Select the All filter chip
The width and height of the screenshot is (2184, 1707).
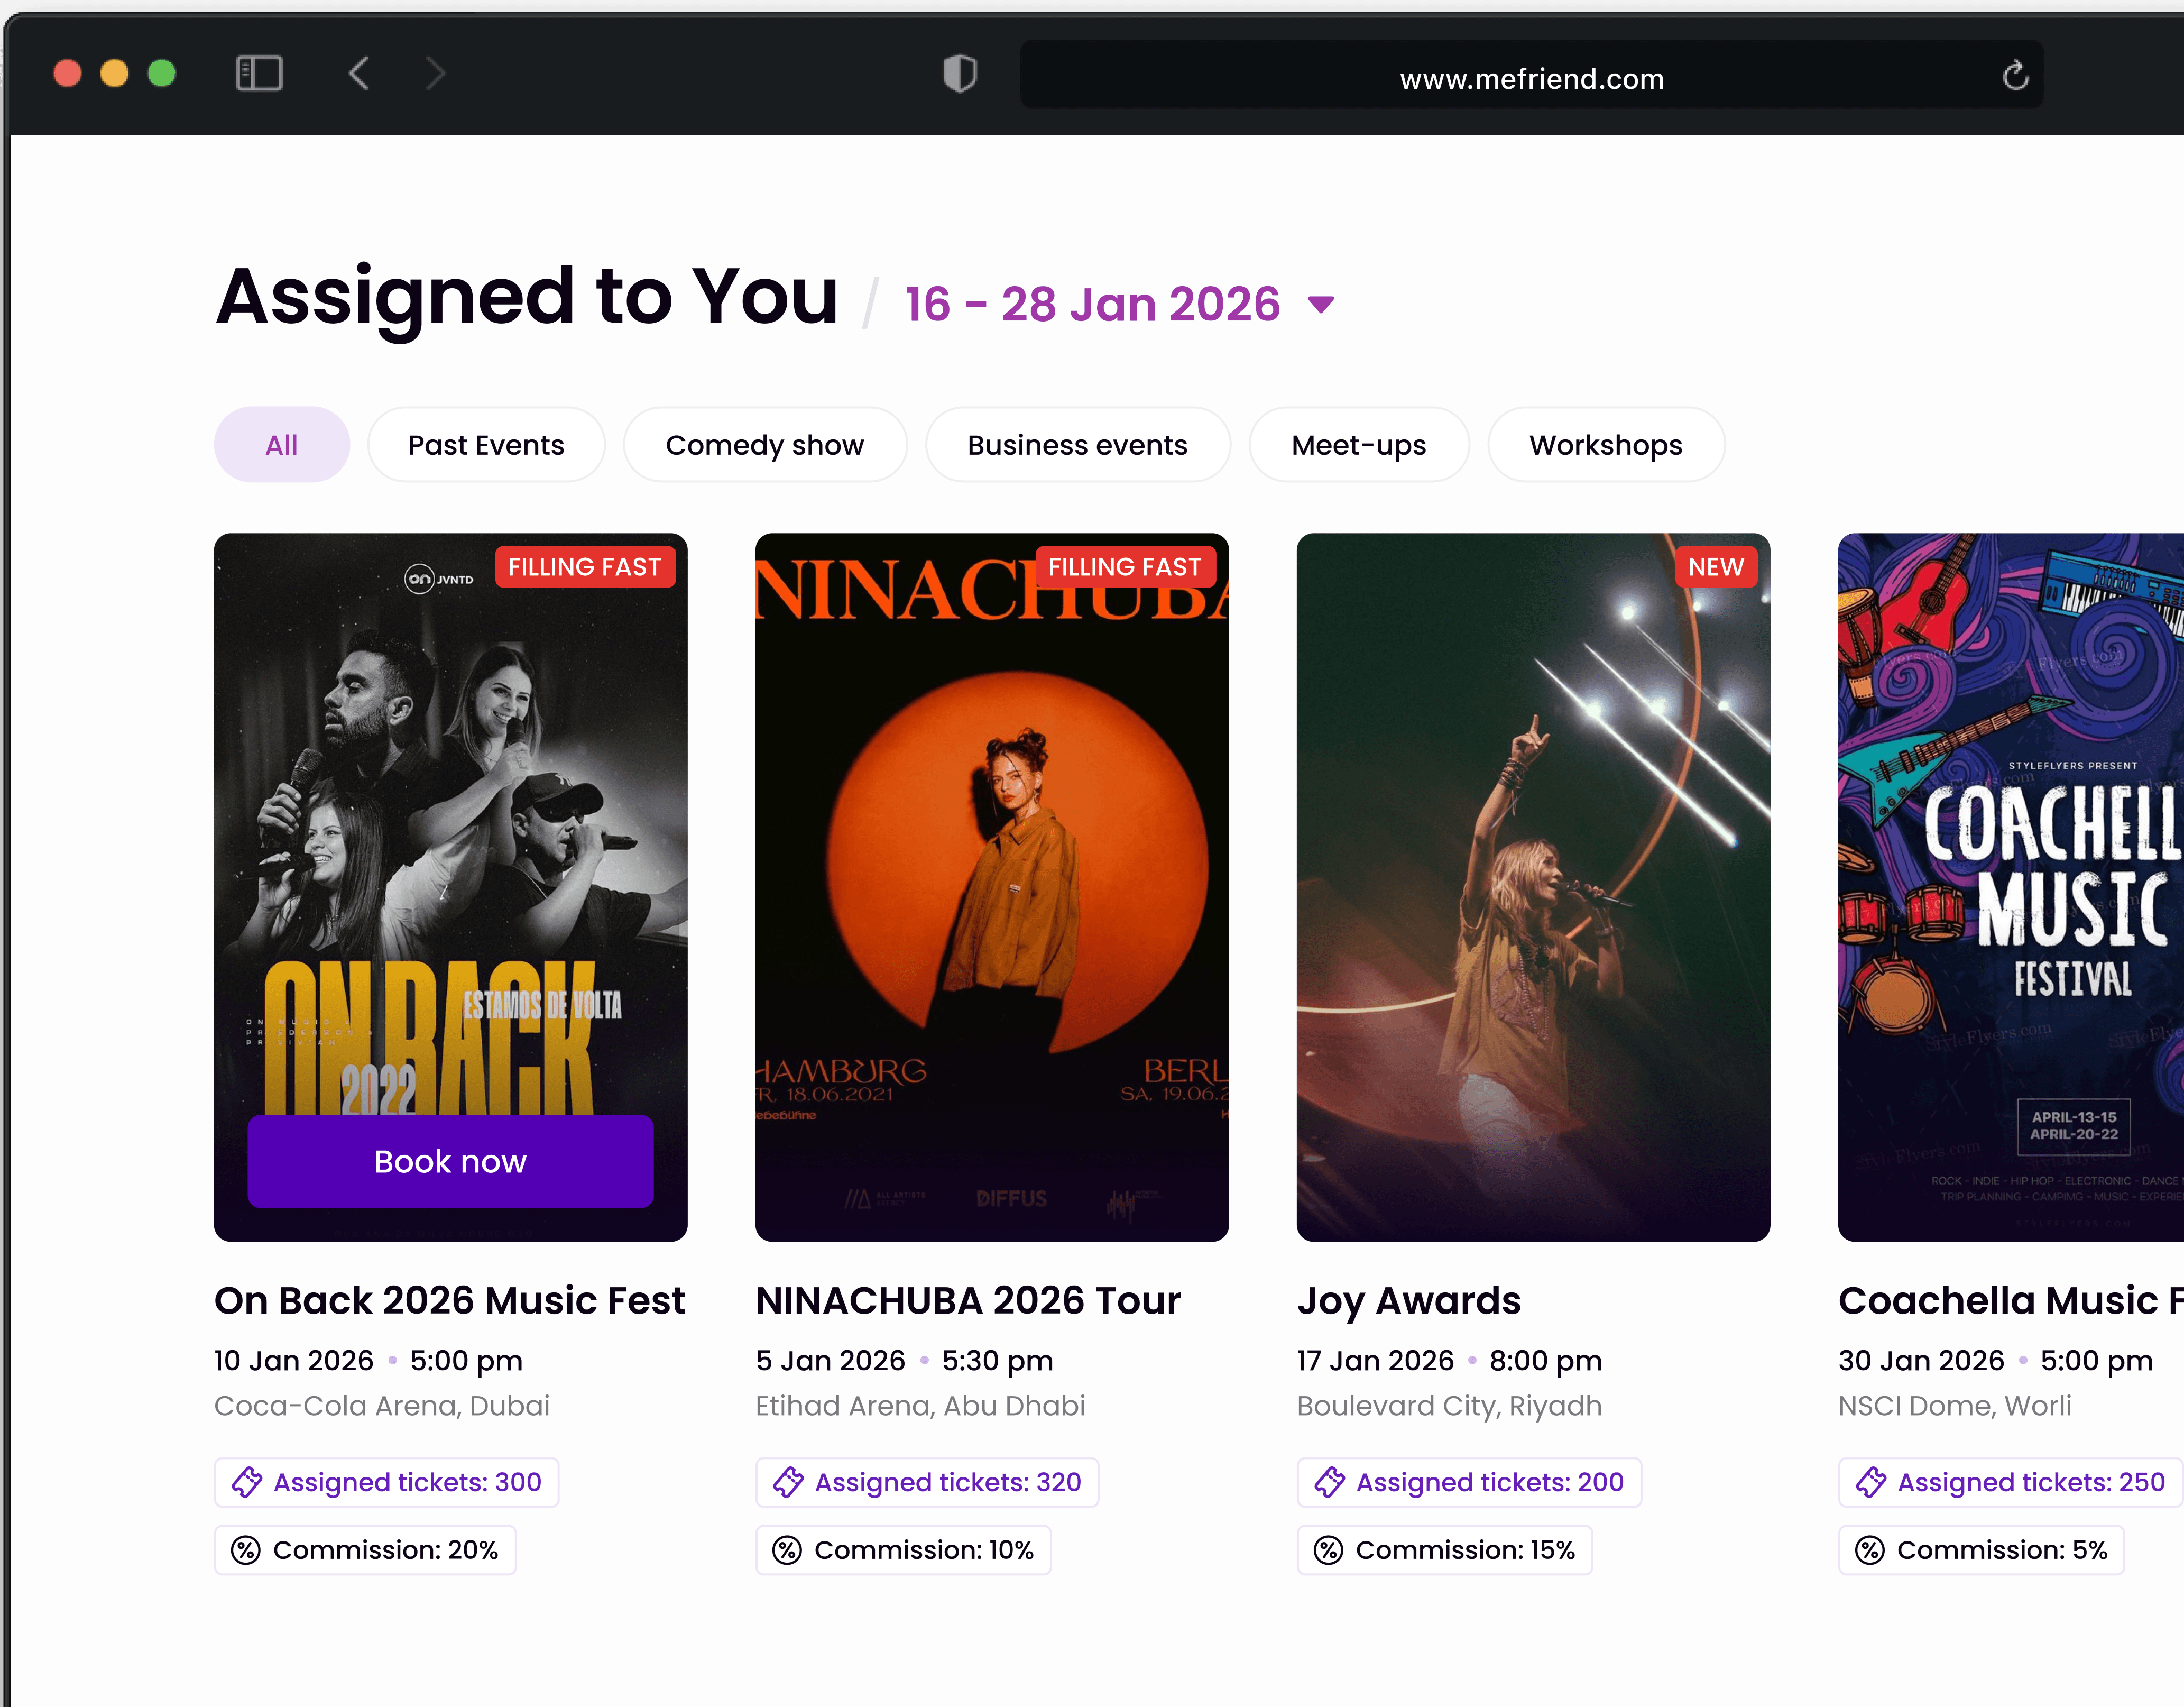pos(282,445)
